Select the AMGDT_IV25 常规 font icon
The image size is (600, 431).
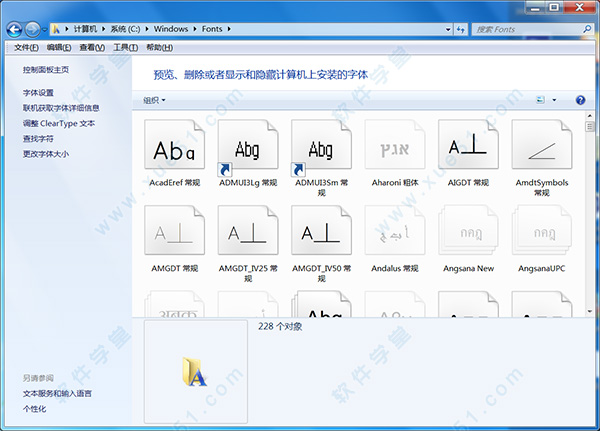point(248,230)
